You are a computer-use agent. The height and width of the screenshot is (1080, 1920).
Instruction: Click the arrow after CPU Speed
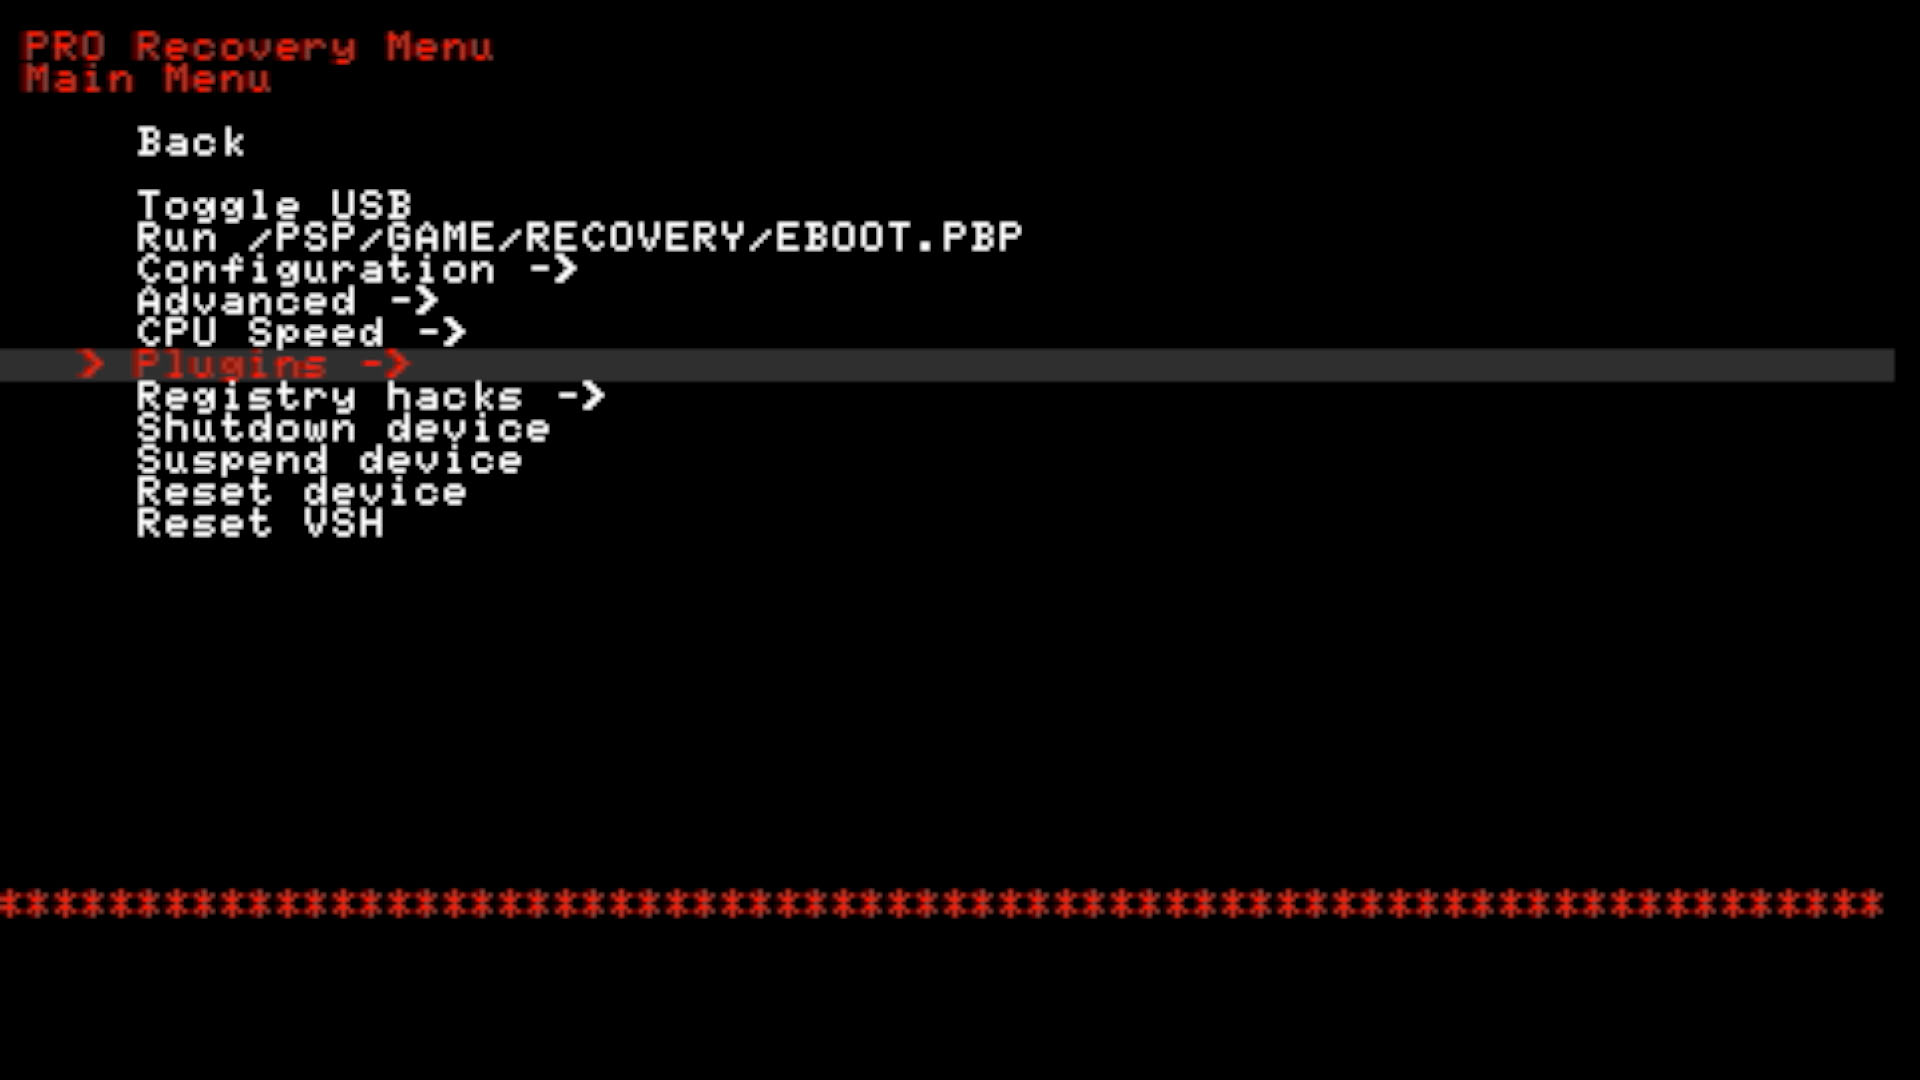[x=442, y=332]
